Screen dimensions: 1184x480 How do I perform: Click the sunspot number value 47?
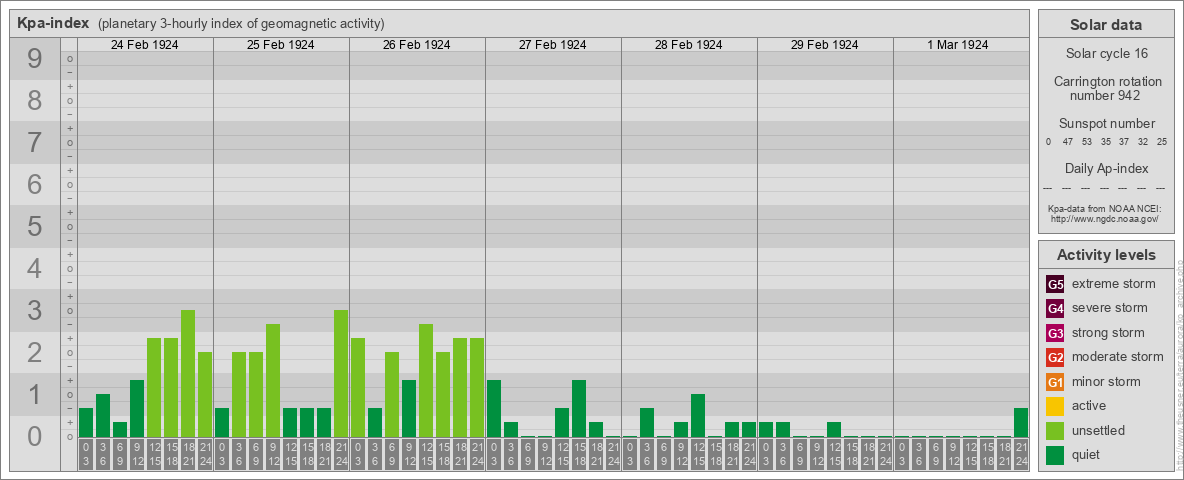pos(1068,141)
